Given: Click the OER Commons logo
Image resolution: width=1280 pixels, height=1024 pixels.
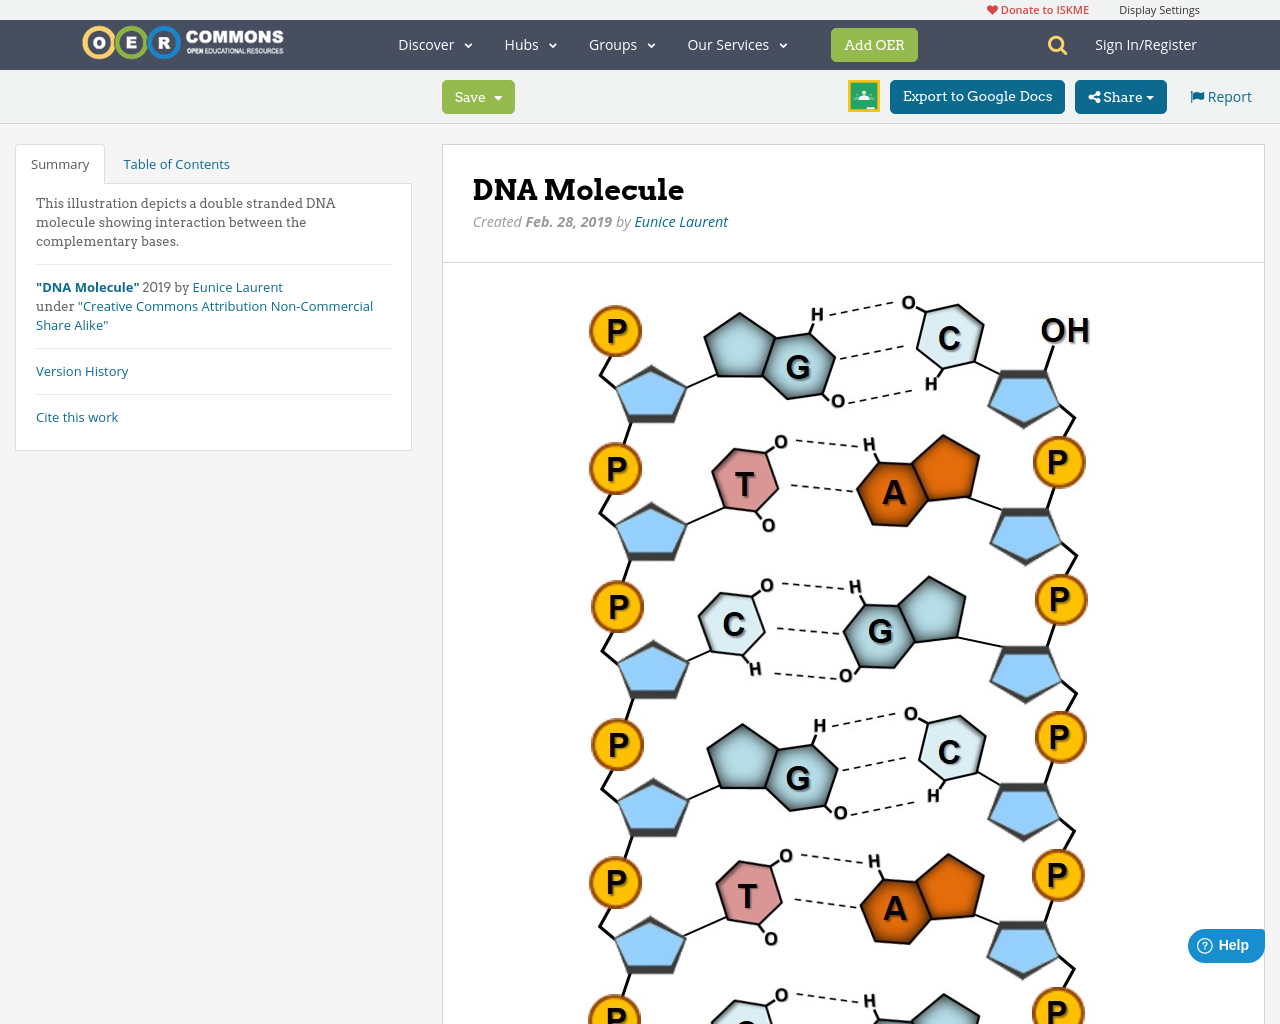Looking at the screenshot, I should click(x=182, y=42).
